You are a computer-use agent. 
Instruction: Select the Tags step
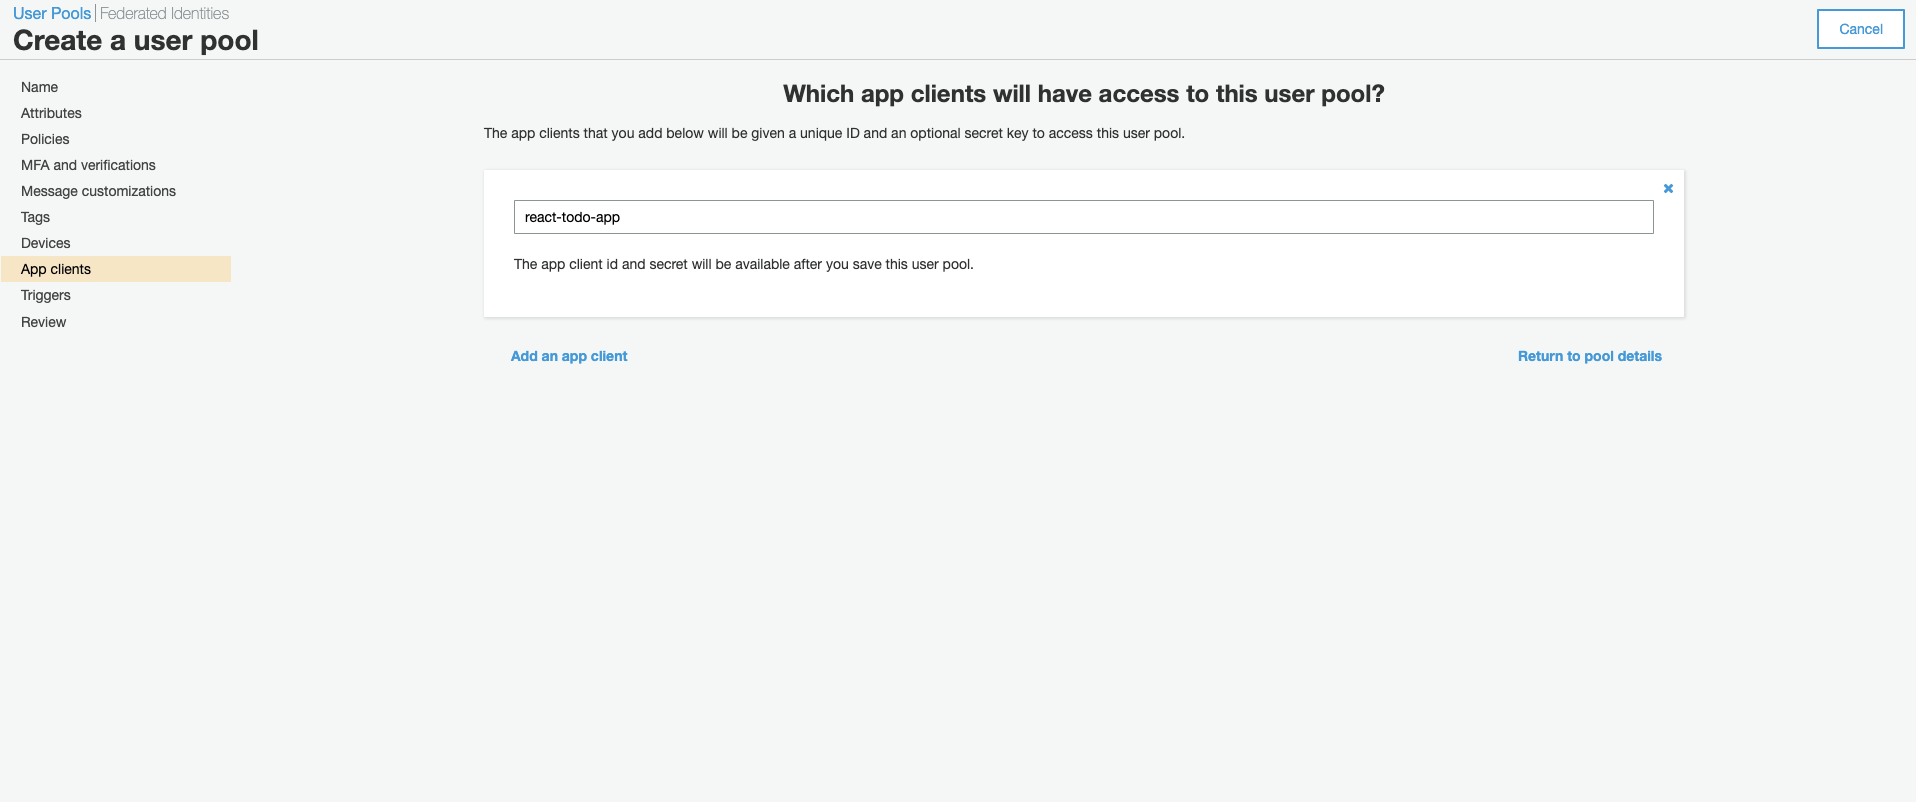point(35,217)
